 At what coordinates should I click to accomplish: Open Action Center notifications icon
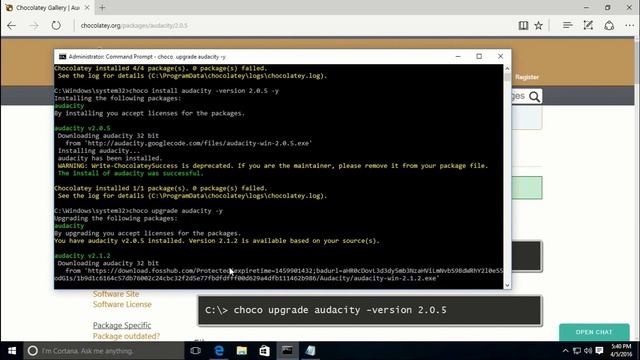[599, 351]
